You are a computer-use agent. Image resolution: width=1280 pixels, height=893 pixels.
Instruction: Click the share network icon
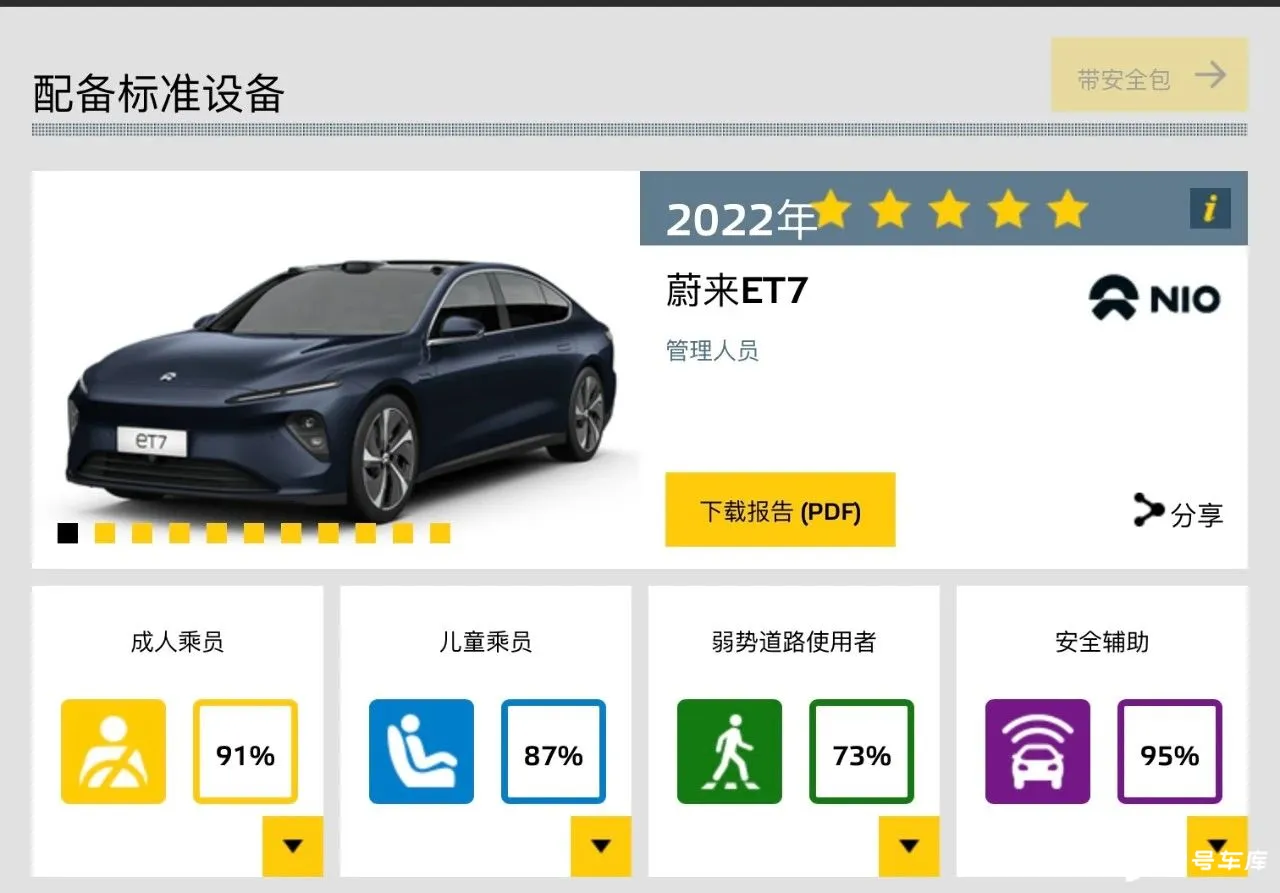point(1148,511)
